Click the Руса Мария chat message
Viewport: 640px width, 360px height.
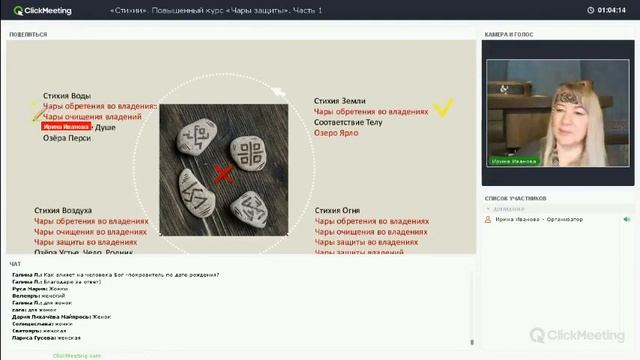tap(40, 289)
